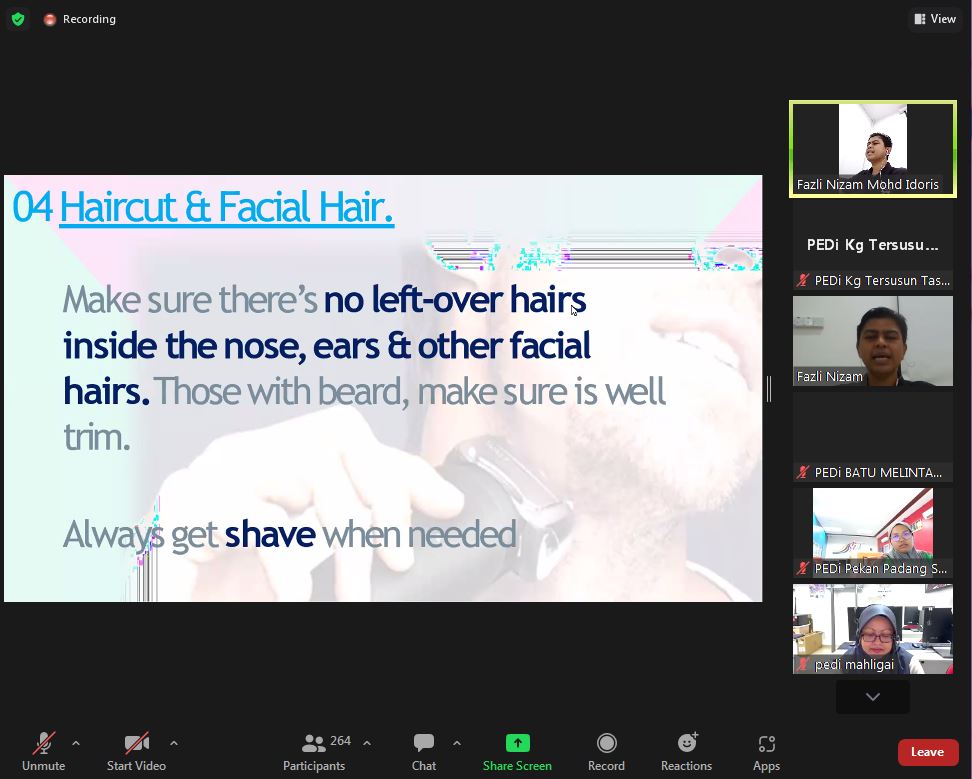
Task: Turn on camera with Start Video
Action: [x=136, y=752]
